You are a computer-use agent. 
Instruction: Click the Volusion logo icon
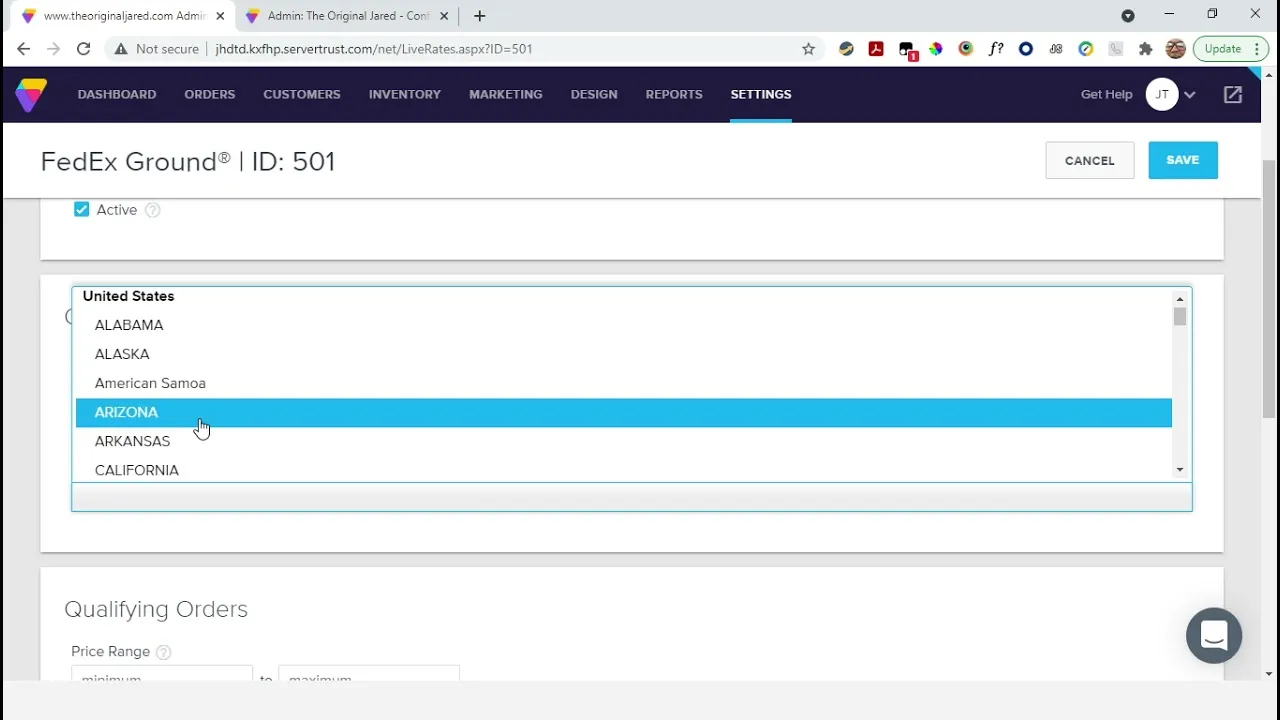[x=31, y=94]
